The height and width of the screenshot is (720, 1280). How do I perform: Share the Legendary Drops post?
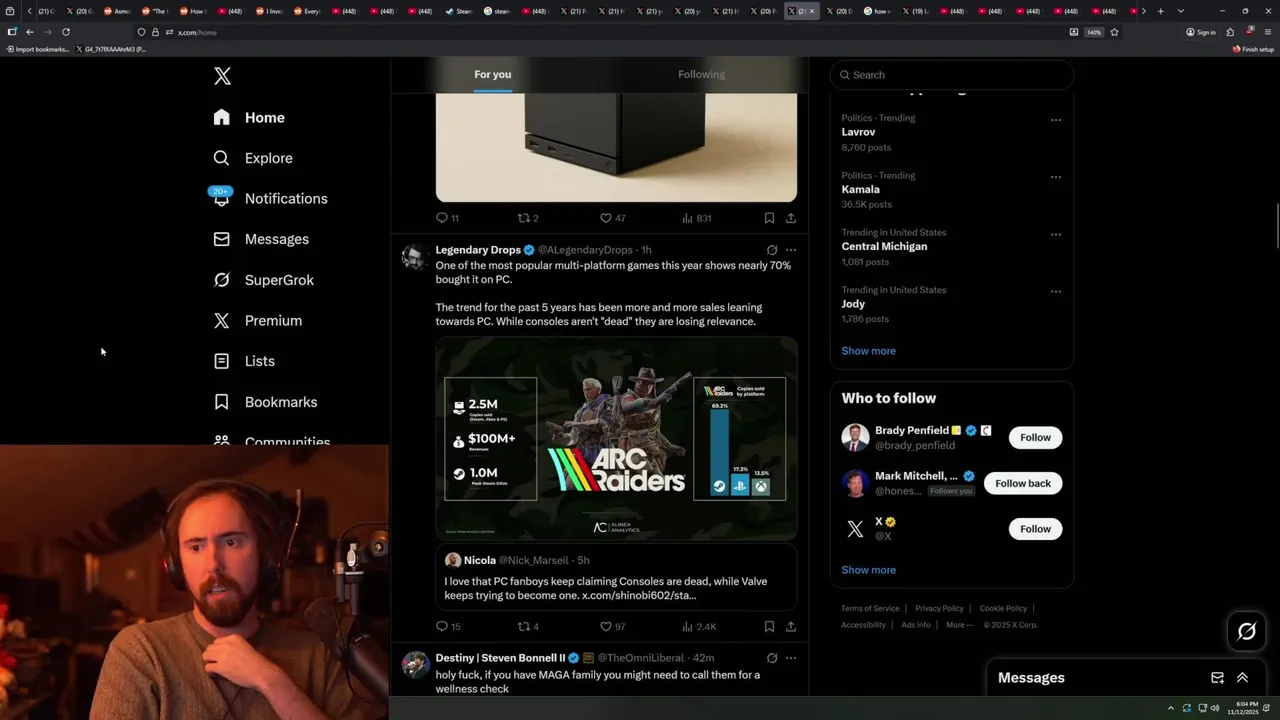[791, 626]
